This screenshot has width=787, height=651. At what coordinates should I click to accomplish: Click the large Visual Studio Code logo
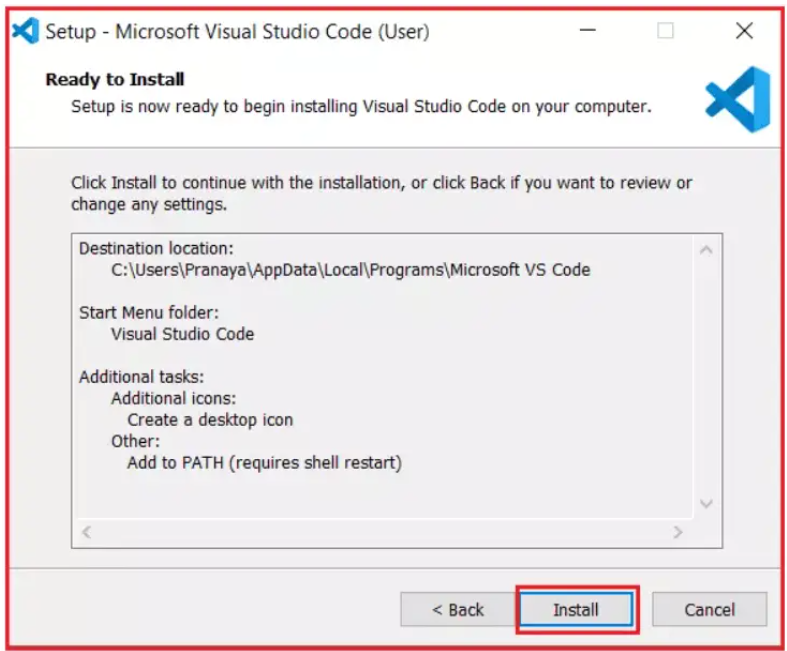[x=737, y=99]
